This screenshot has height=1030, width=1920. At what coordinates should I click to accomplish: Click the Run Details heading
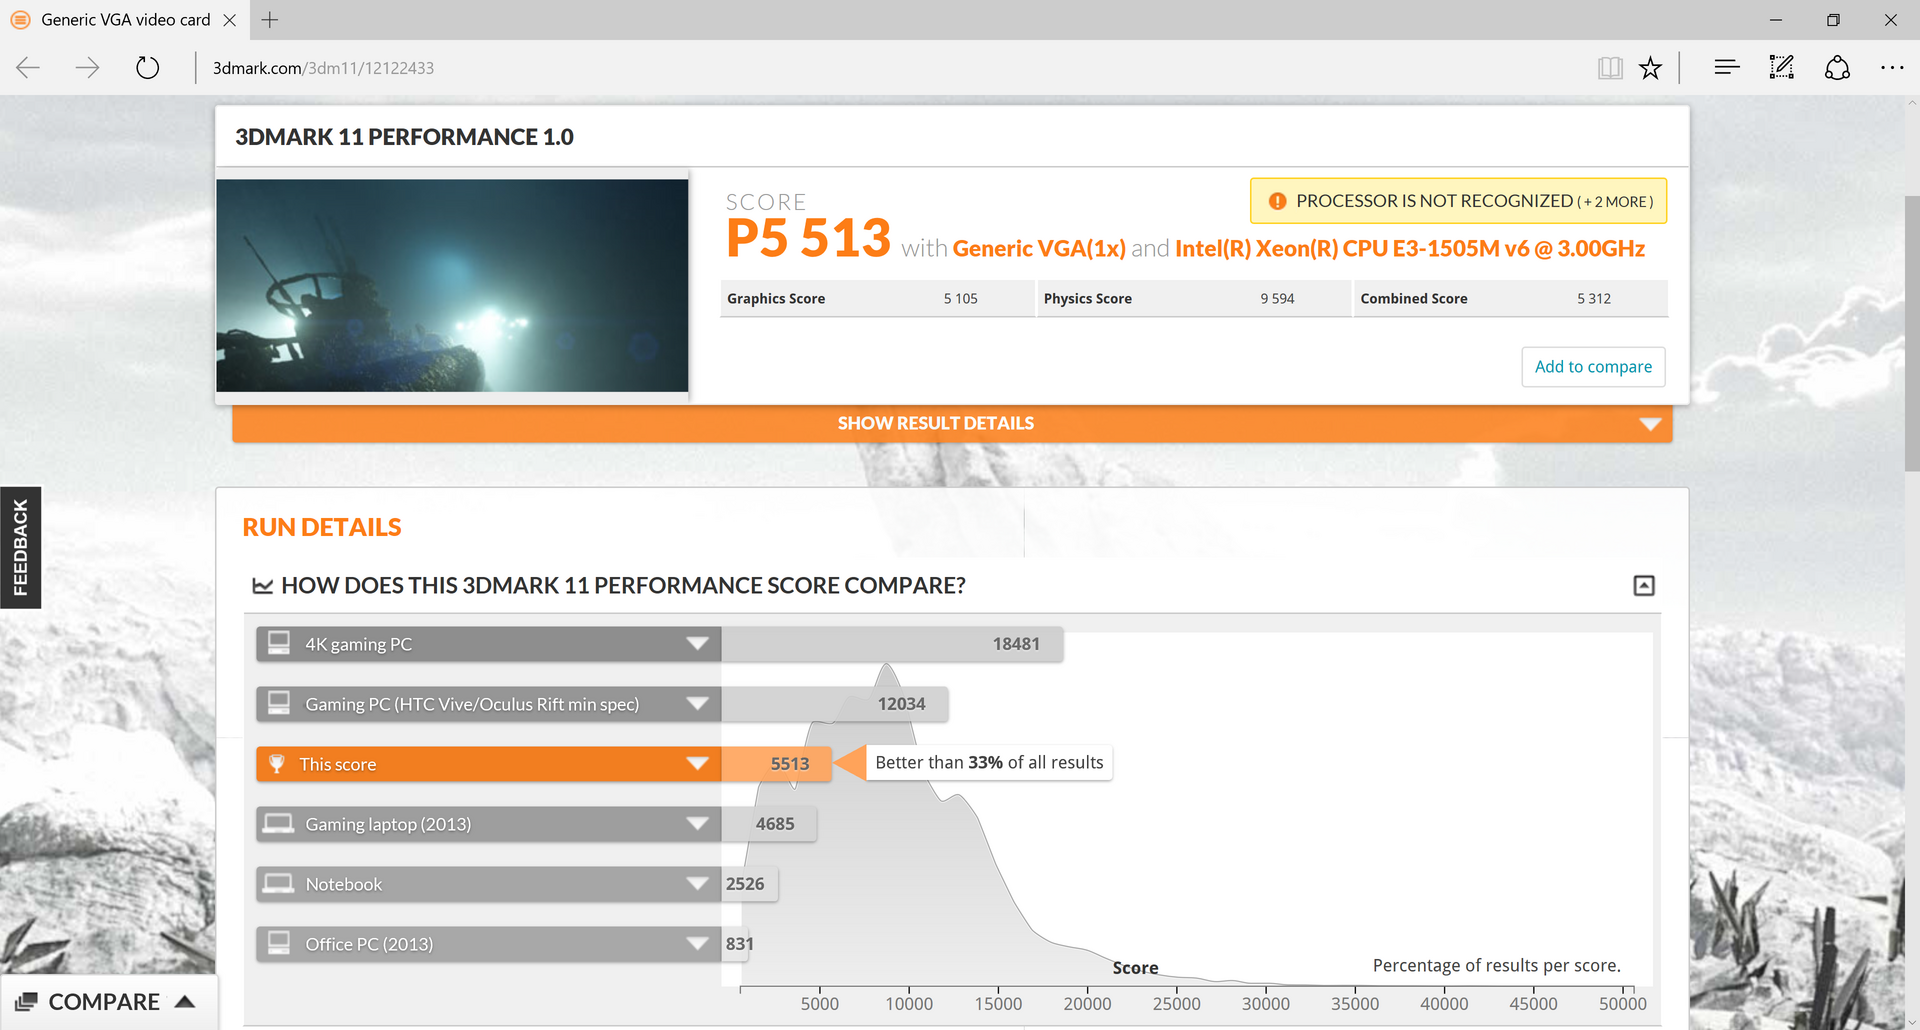point(322,528)
